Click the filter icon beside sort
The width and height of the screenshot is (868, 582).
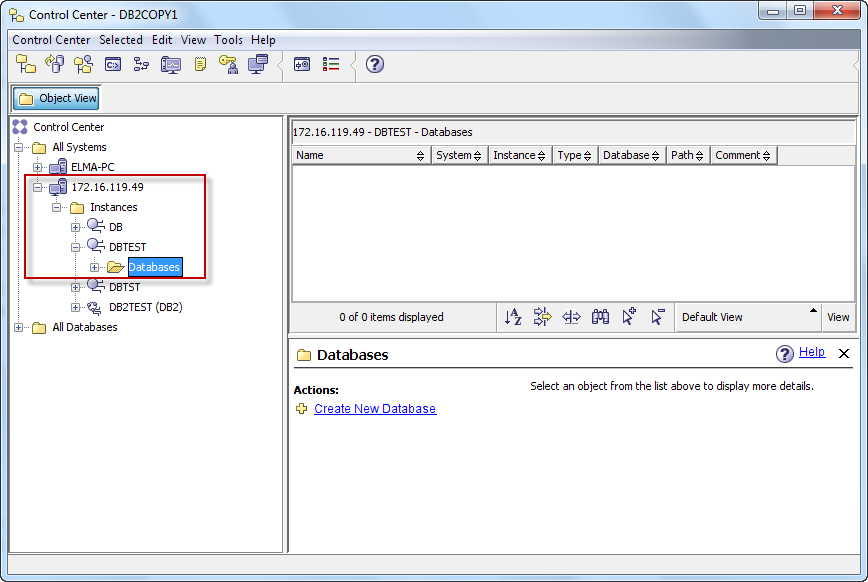pyautogui.click(x=542, y=317)
